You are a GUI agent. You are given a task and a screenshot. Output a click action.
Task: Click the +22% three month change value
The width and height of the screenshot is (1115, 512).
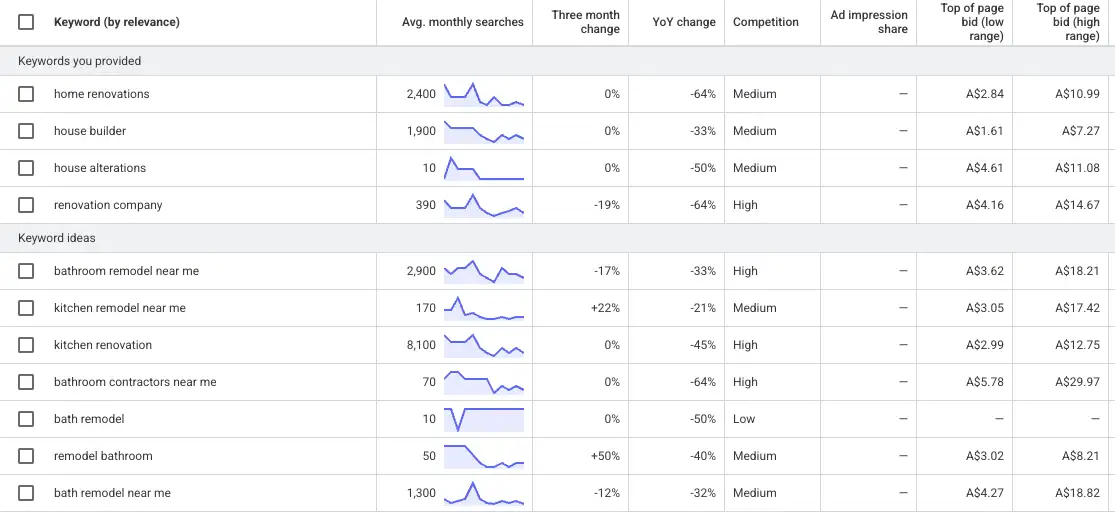point(605,308)
